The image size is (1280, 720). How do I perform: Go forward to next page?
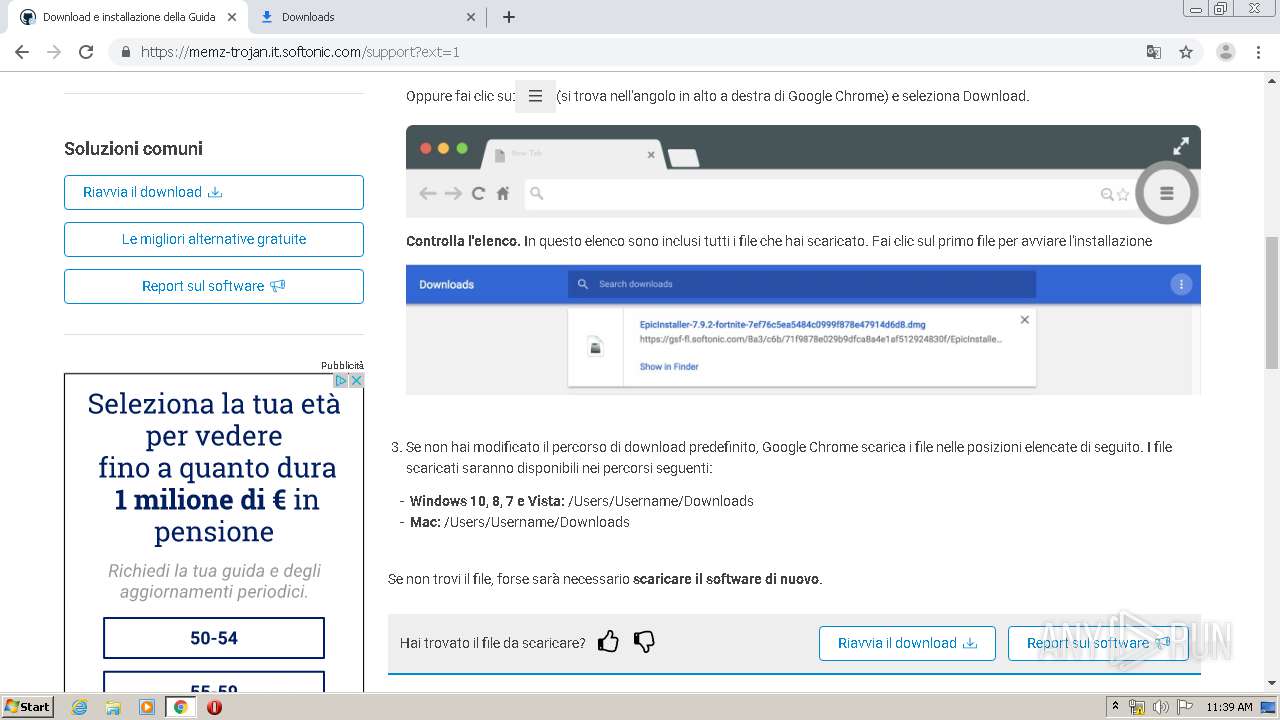(54, 52)
